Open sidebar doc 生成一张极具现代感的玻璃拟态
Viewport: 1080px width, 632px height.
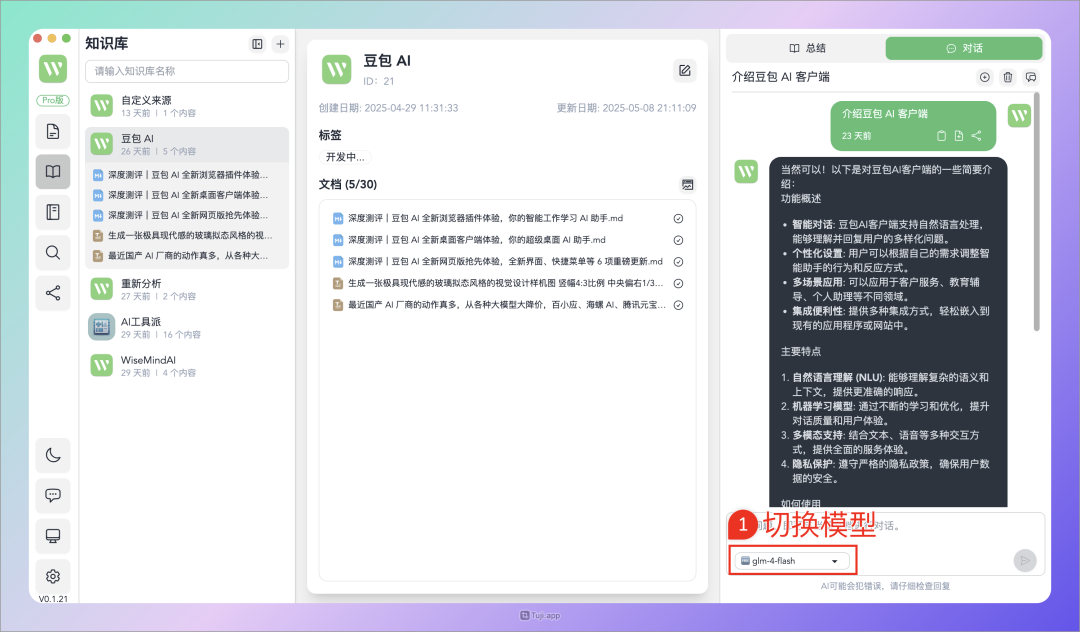[x=181, y=235]
